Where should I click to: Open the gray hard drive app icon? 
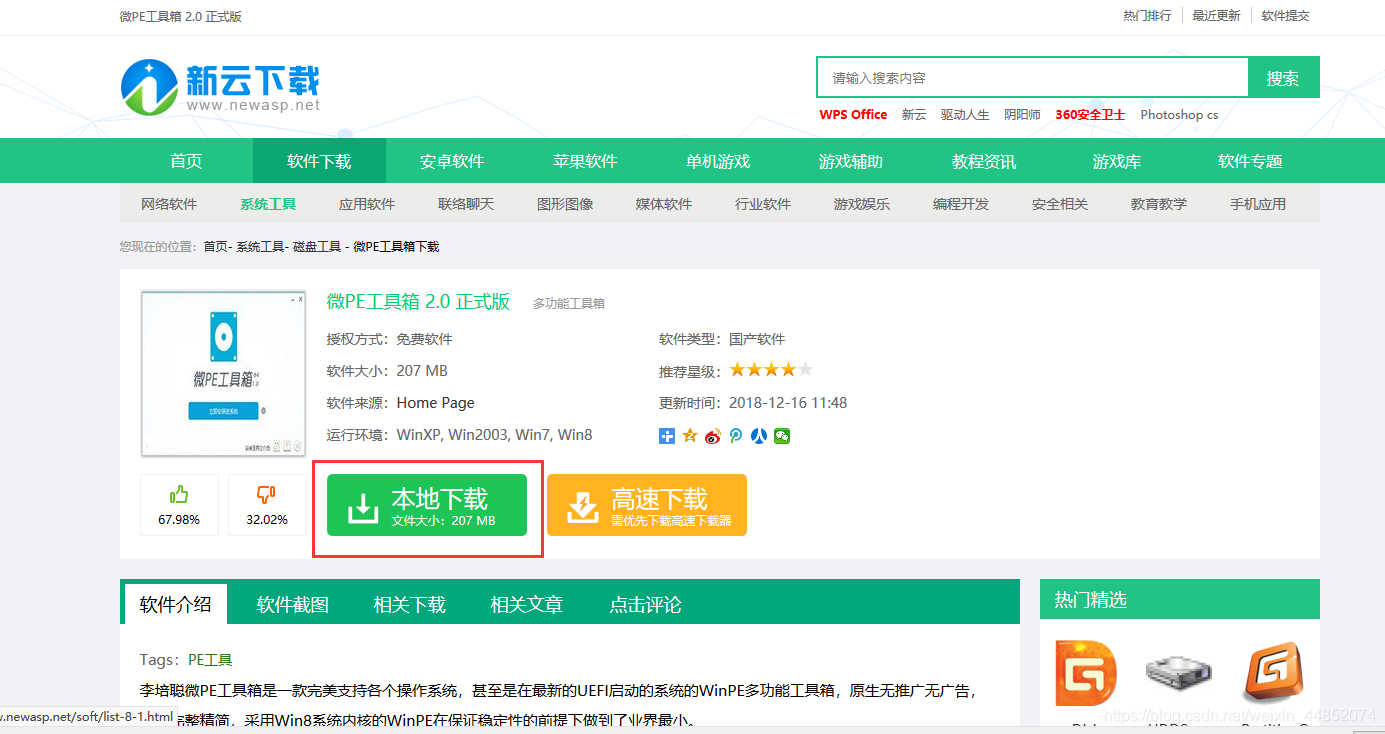(x=1179, y=674)
